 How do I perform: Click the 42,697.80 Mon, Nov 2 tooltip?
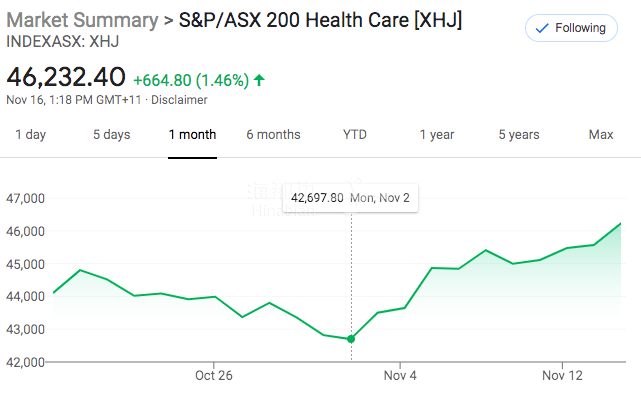point(350,198)
